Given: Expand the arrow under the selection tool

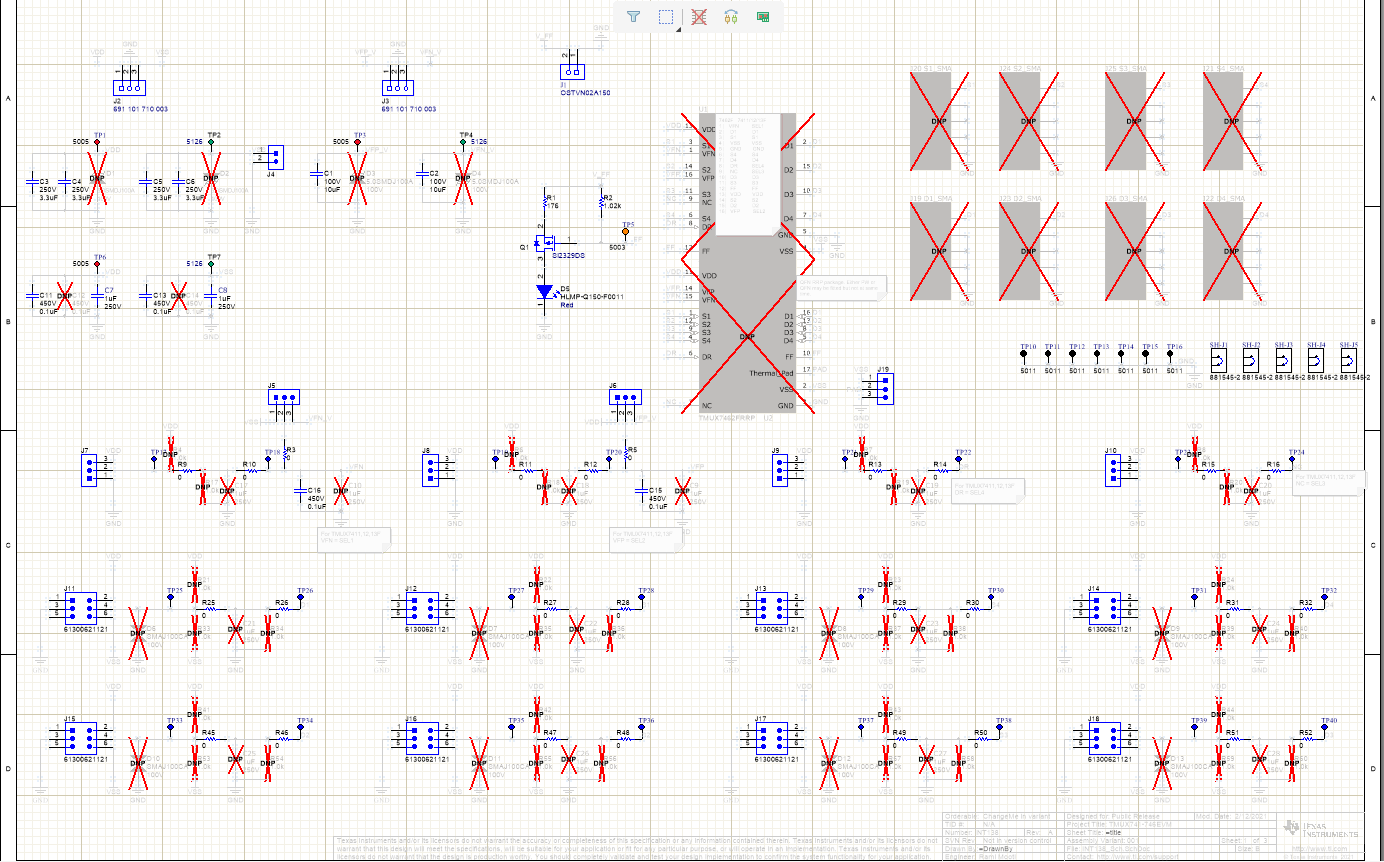Looking at the screenshot, I should click(679, 28).
